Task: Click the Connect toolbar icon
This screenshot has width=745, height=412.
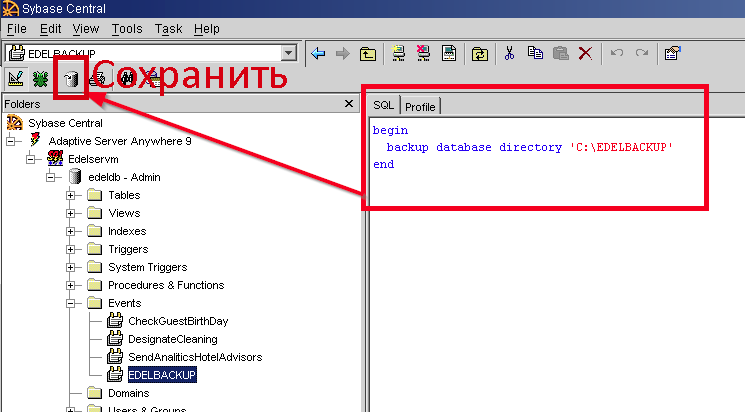Action: click(x=397, y=53)
